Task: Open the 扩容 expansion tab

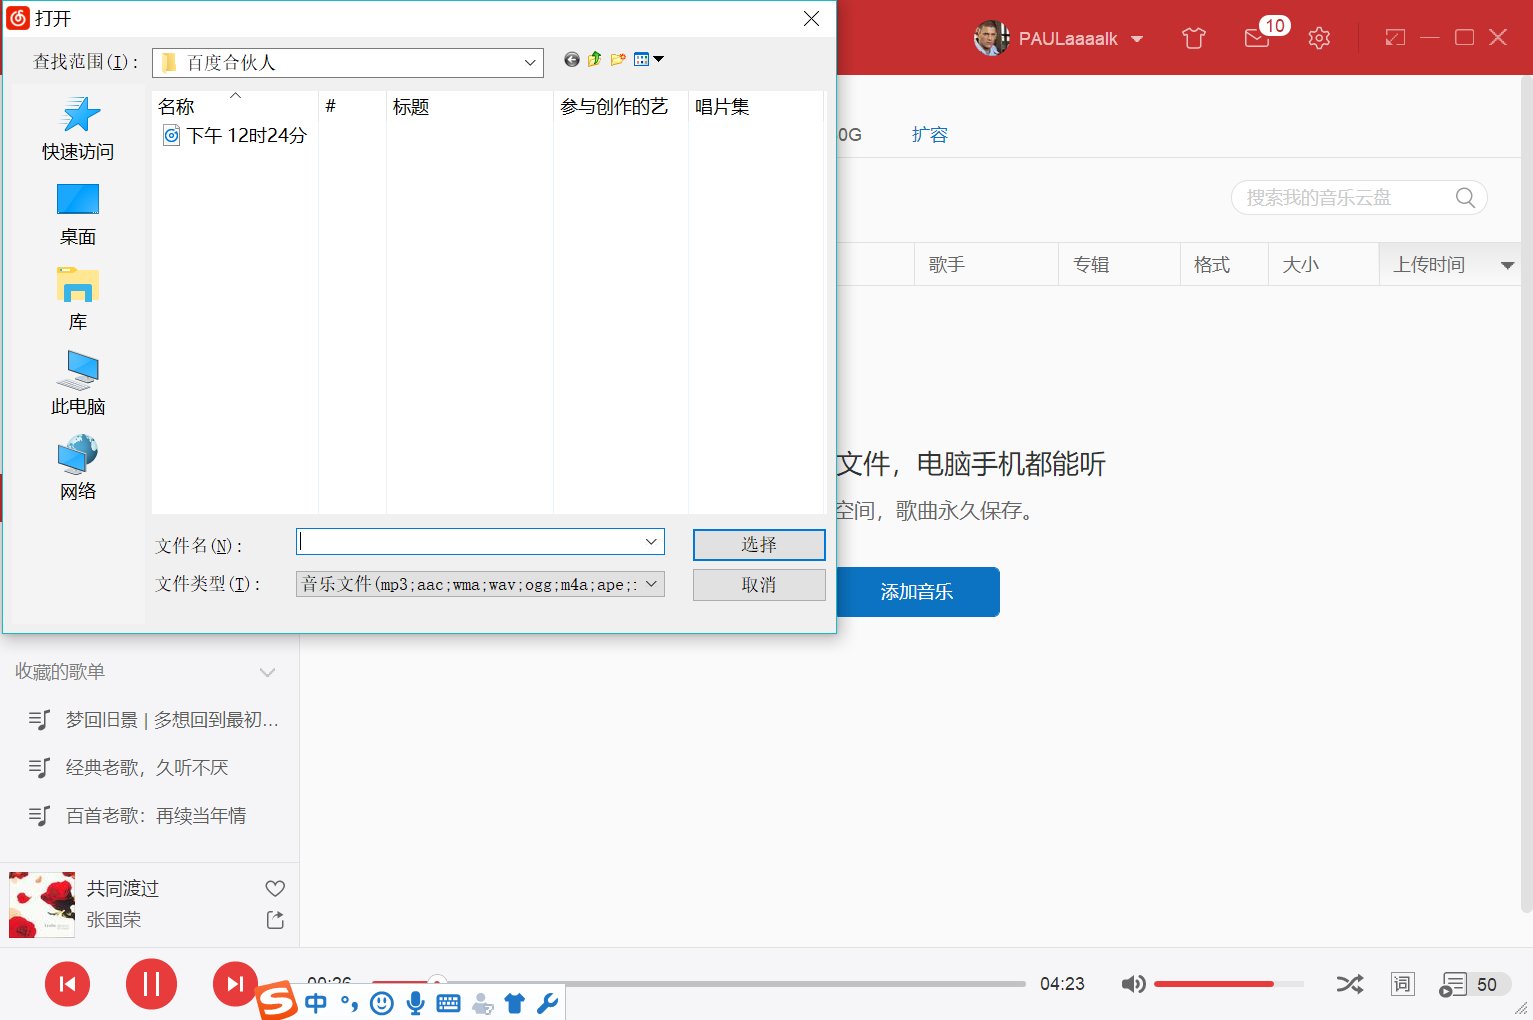Action: [931, 134]
